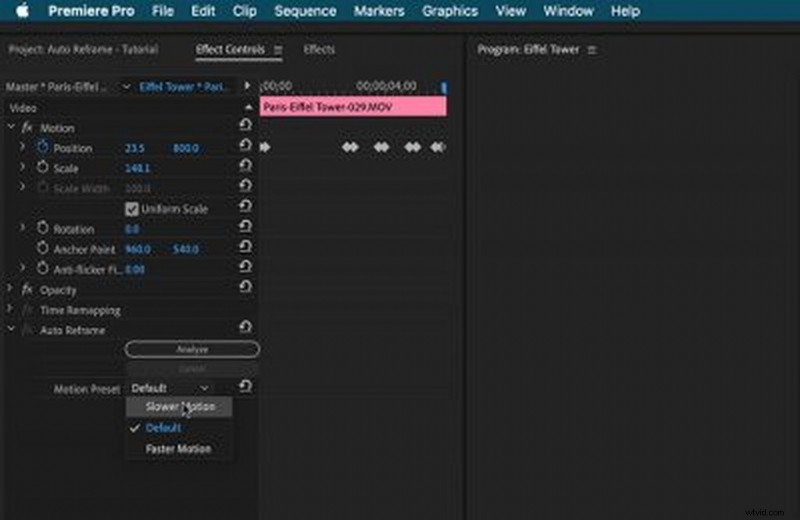
Task: Open the Motion Preset dropdown
Action: coord(170,388)
